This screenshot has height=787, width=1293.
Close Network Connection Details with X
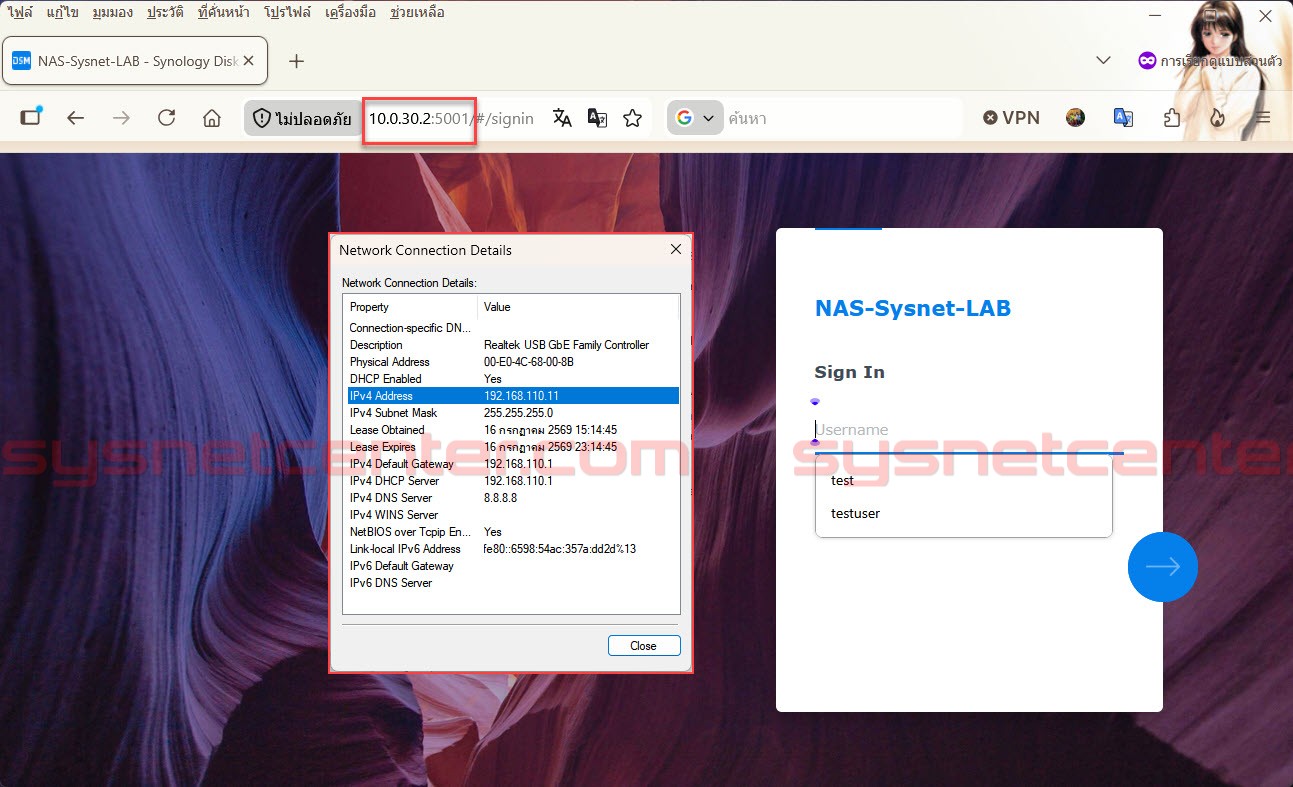point(675,249)
